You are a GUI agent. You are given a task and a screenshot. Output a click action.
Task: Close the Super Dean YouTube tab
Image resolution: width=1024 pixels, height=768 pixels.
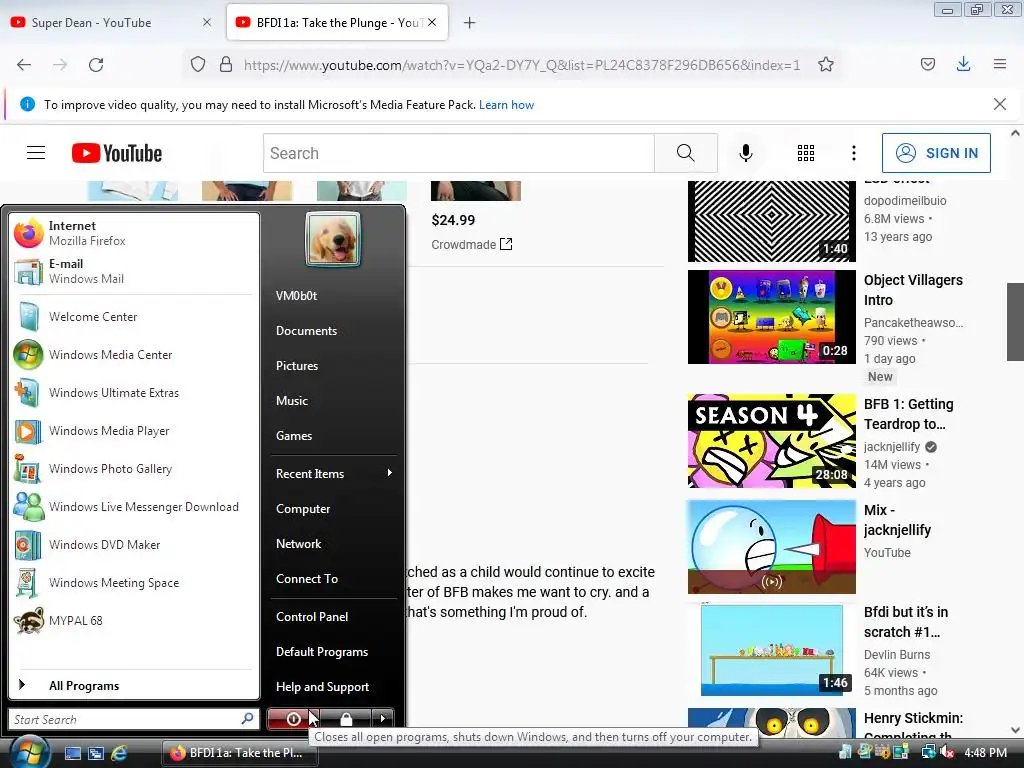pos(207,22)
